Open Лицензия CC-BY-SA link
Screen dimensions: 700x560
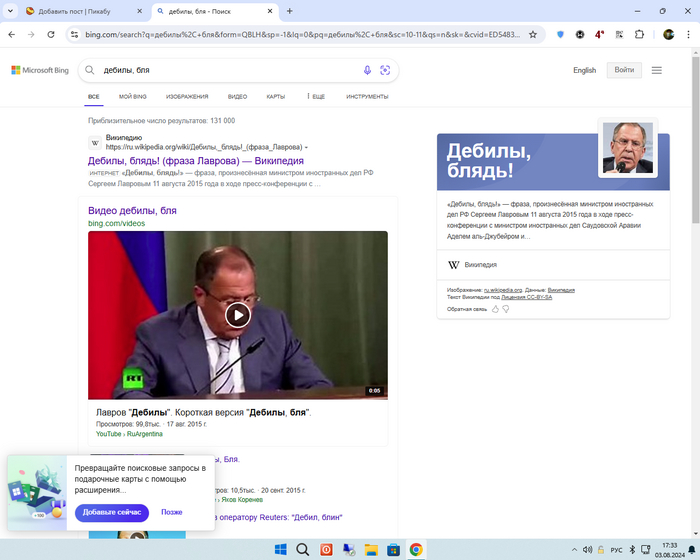[x=526, y=297]
